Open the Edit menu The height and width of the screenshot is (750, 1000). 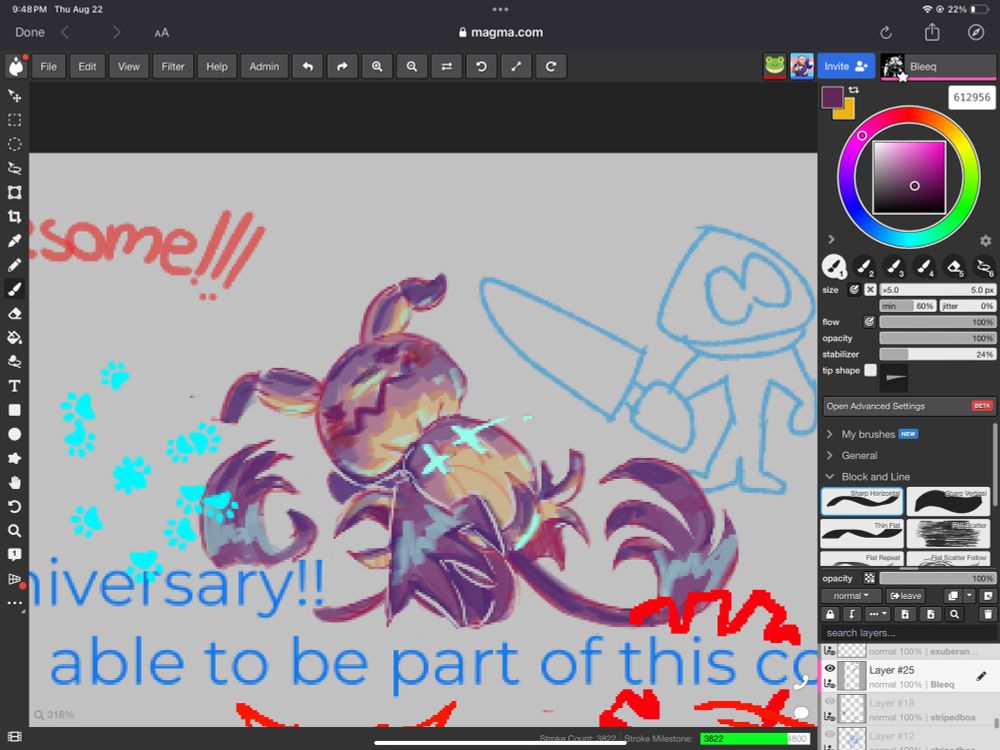(x=87, y=66)
